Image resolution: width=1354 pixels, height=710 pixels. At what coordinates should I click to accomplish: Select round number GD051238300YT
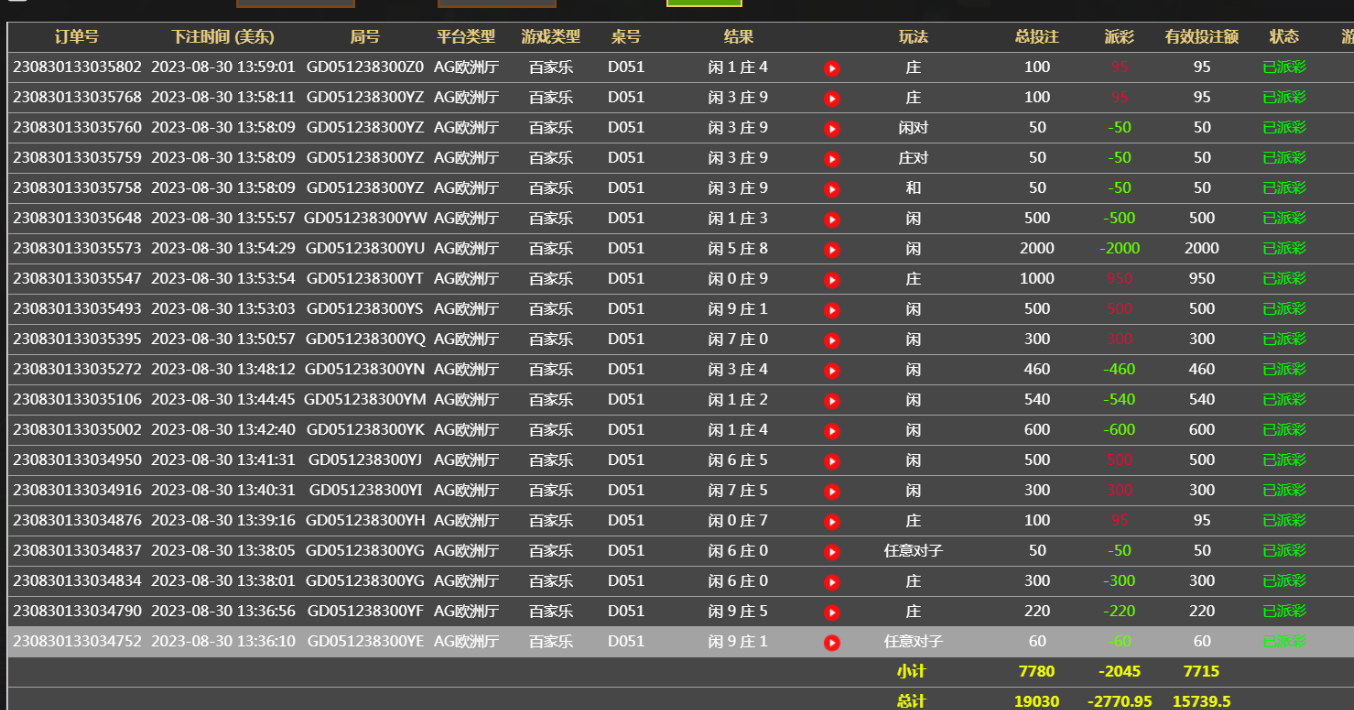365,278
